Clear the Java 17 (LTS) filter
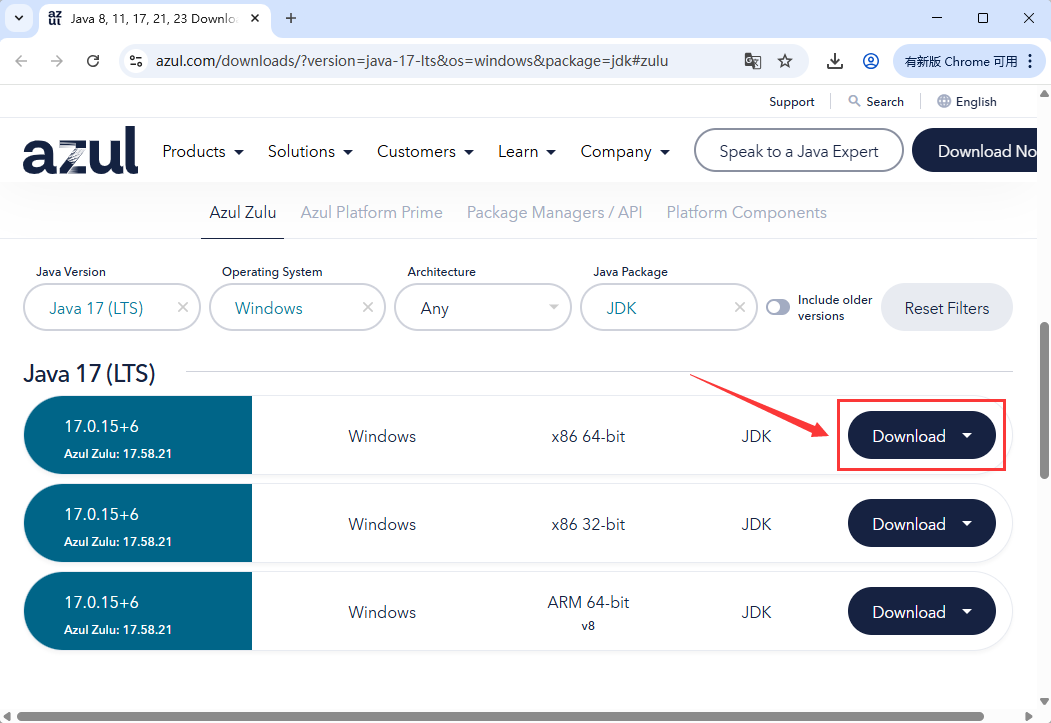The width and height of the screenshot is (1051, 723). click(182, 307)
